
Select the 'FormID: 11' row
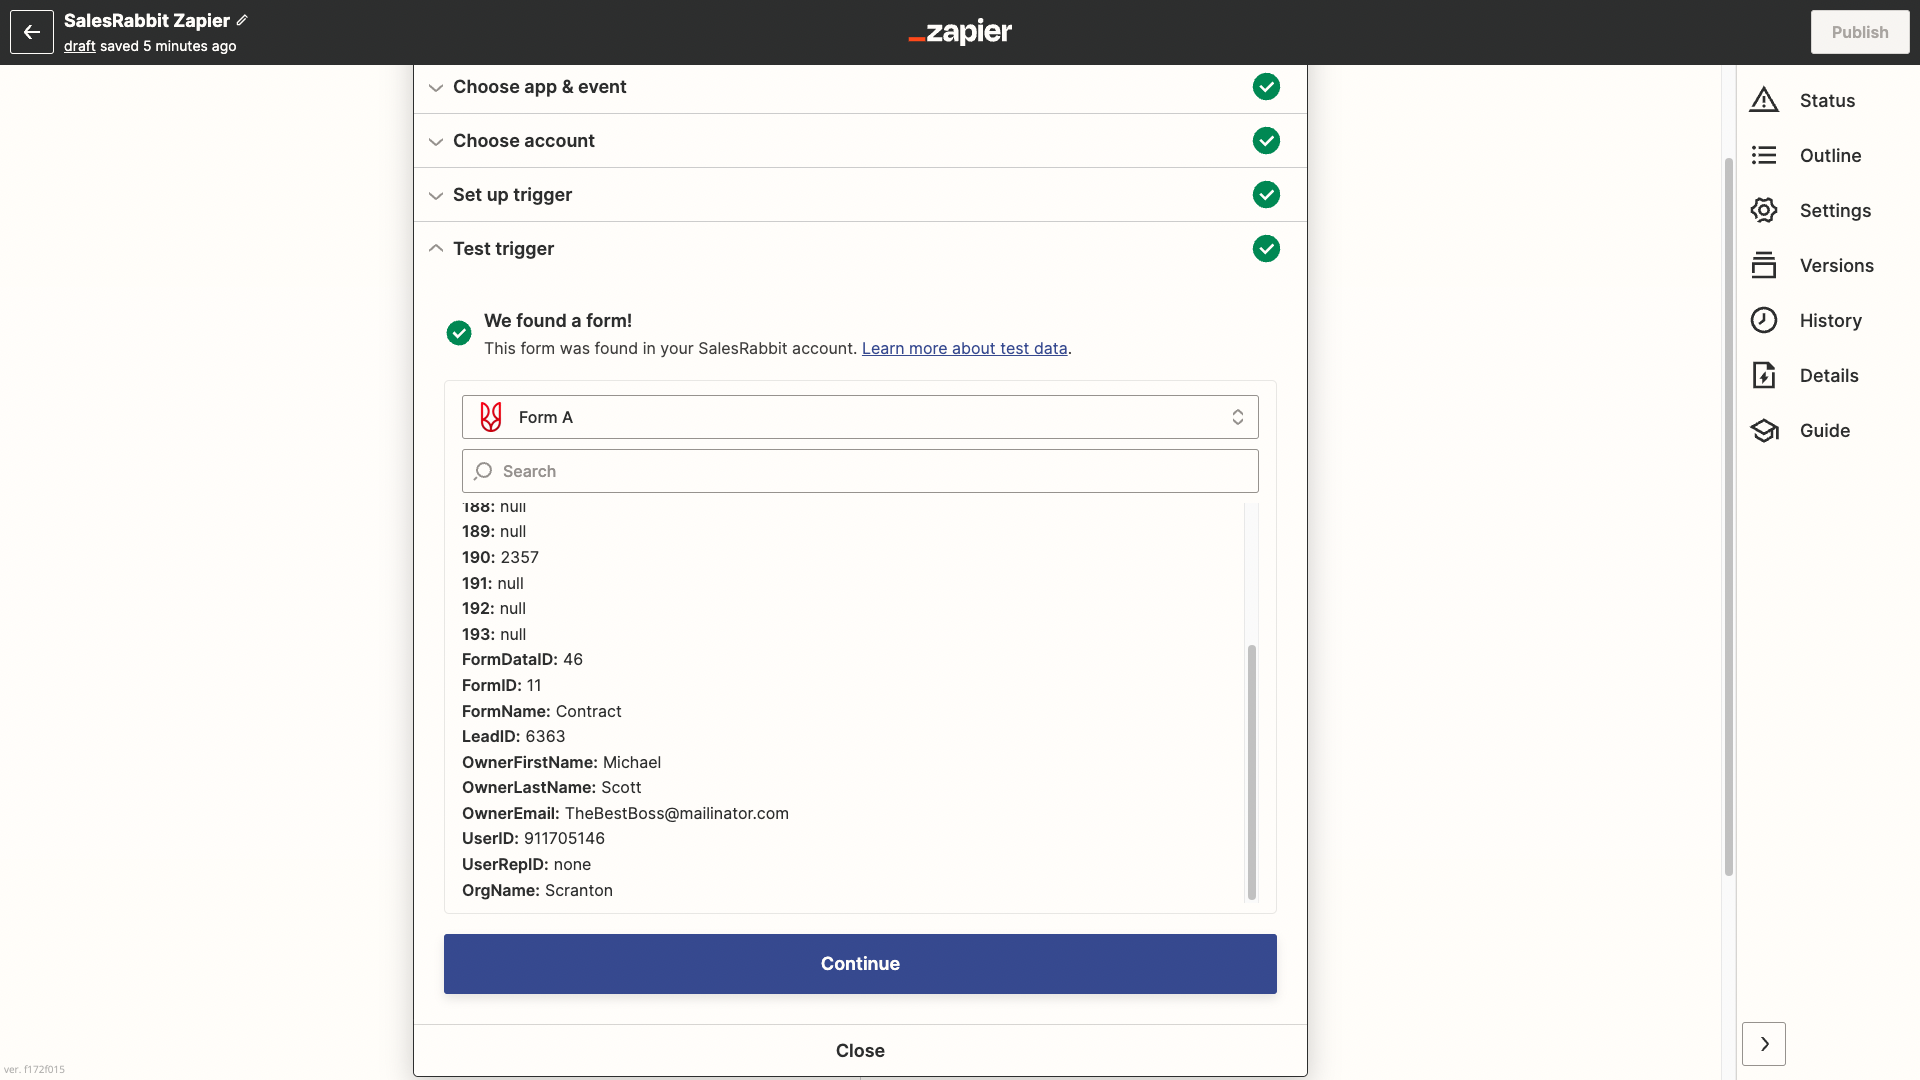(501, 685)
